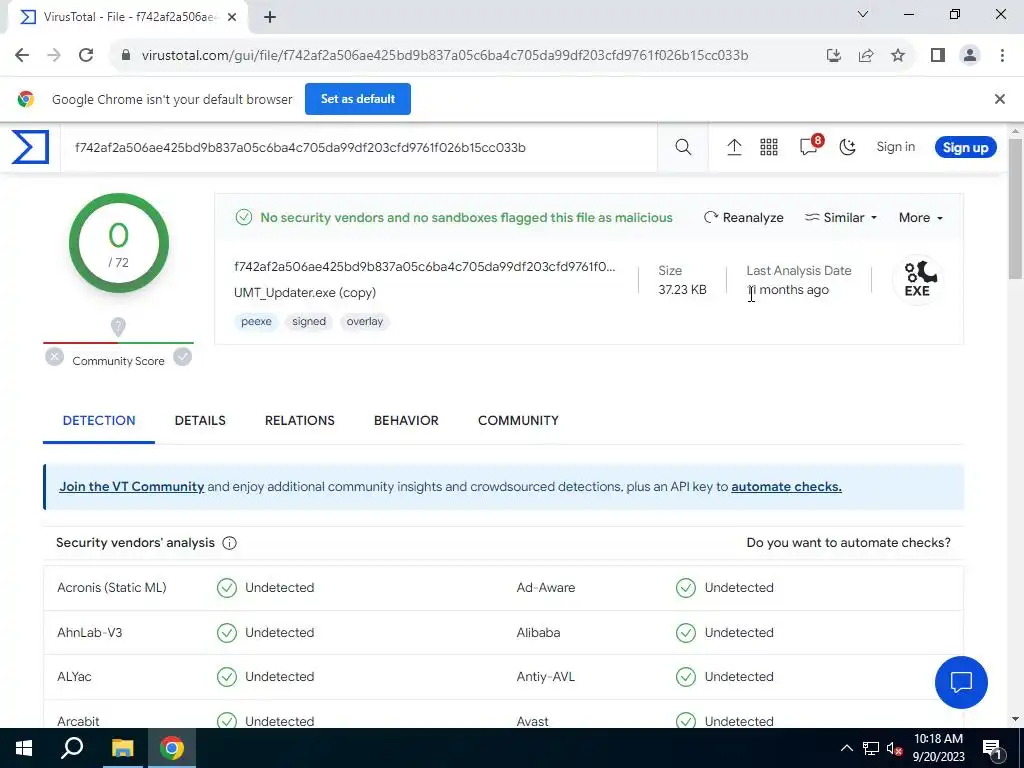Vote positive with the community score check icon
1024x768 pixels.
click(183, 357)
